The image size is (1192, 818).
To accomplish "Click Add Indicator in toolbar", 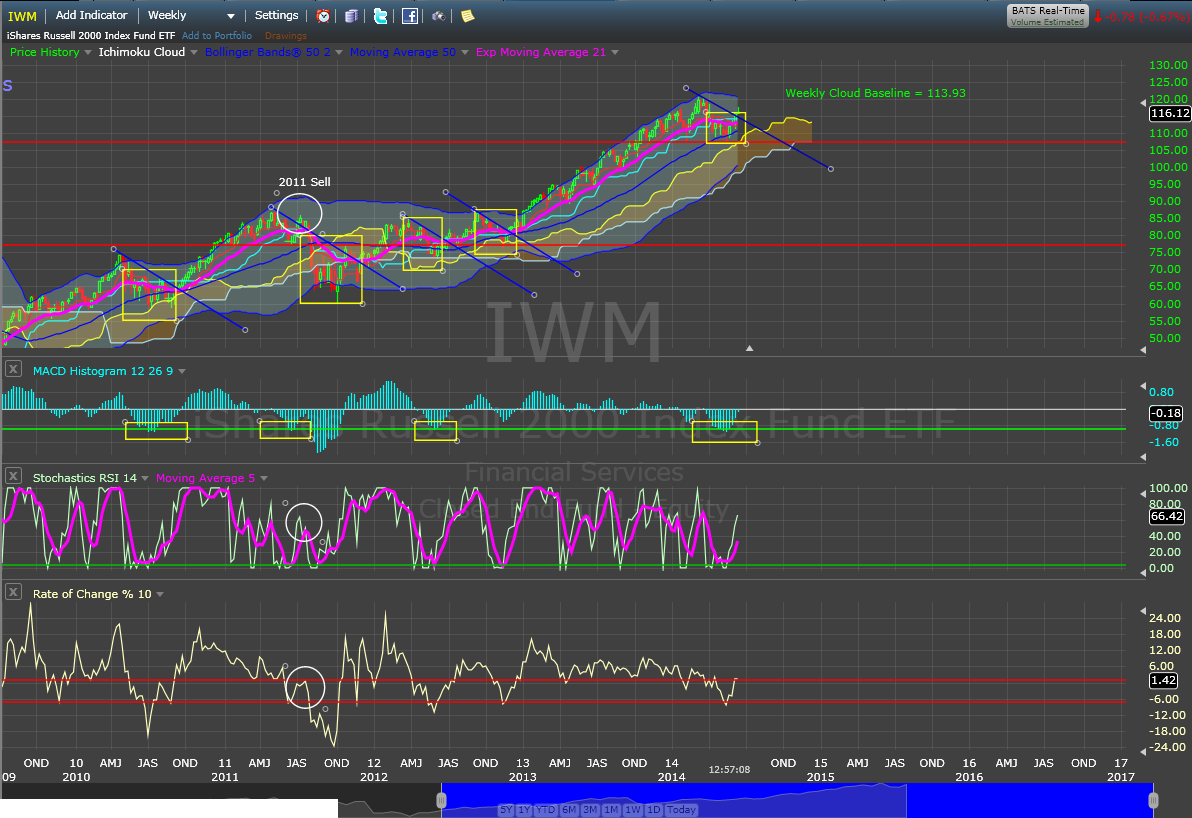I will click(91, 15).
